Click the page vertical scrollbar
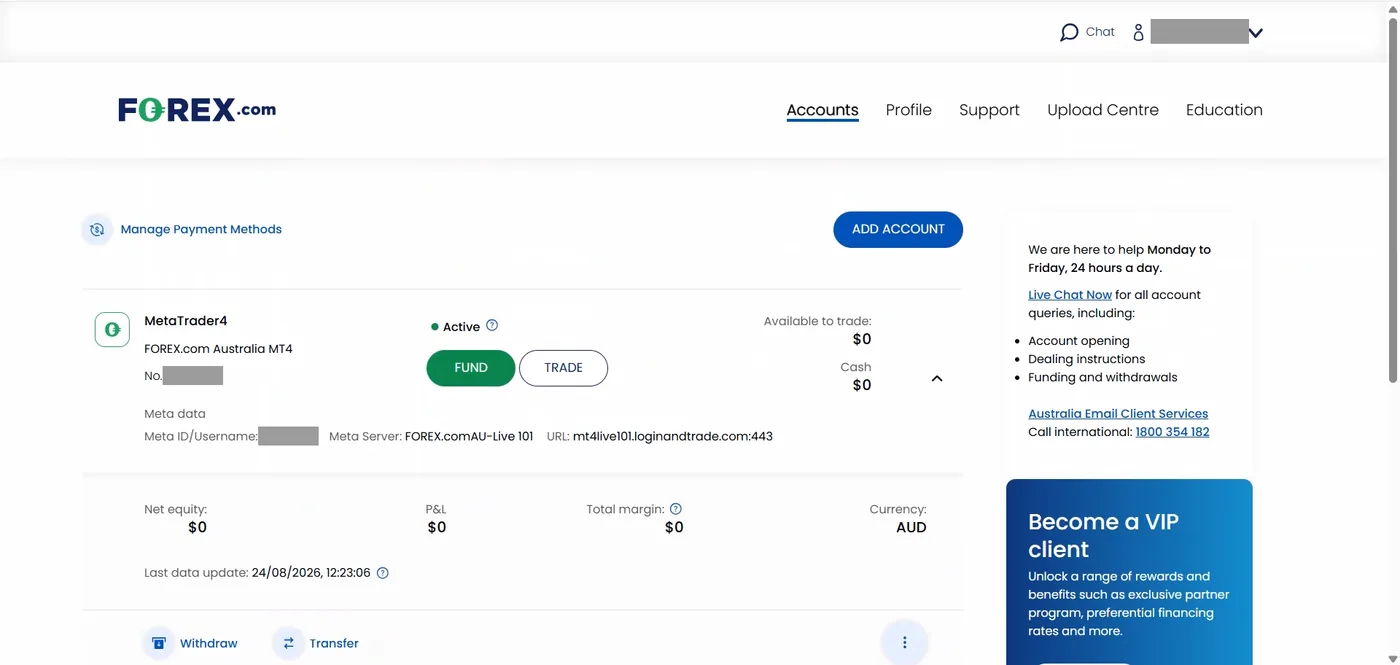 1393,200
